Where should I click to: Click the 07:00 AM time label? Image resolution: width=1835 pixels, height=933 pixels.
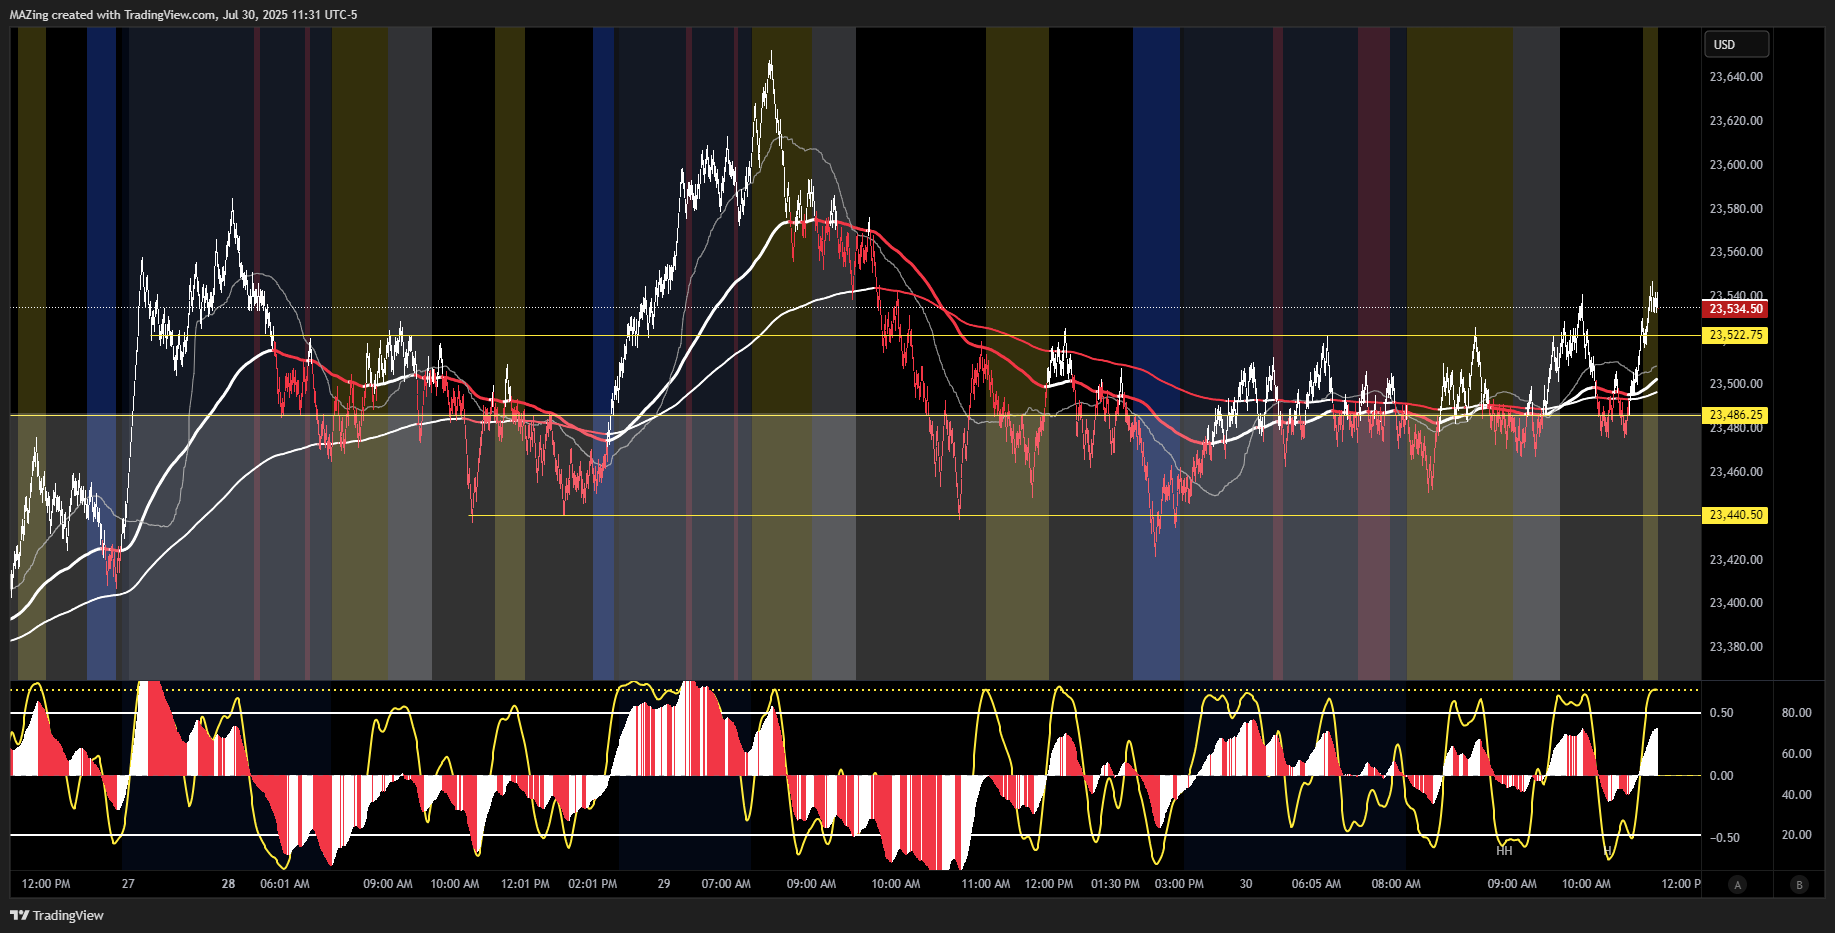coord(726,884)
